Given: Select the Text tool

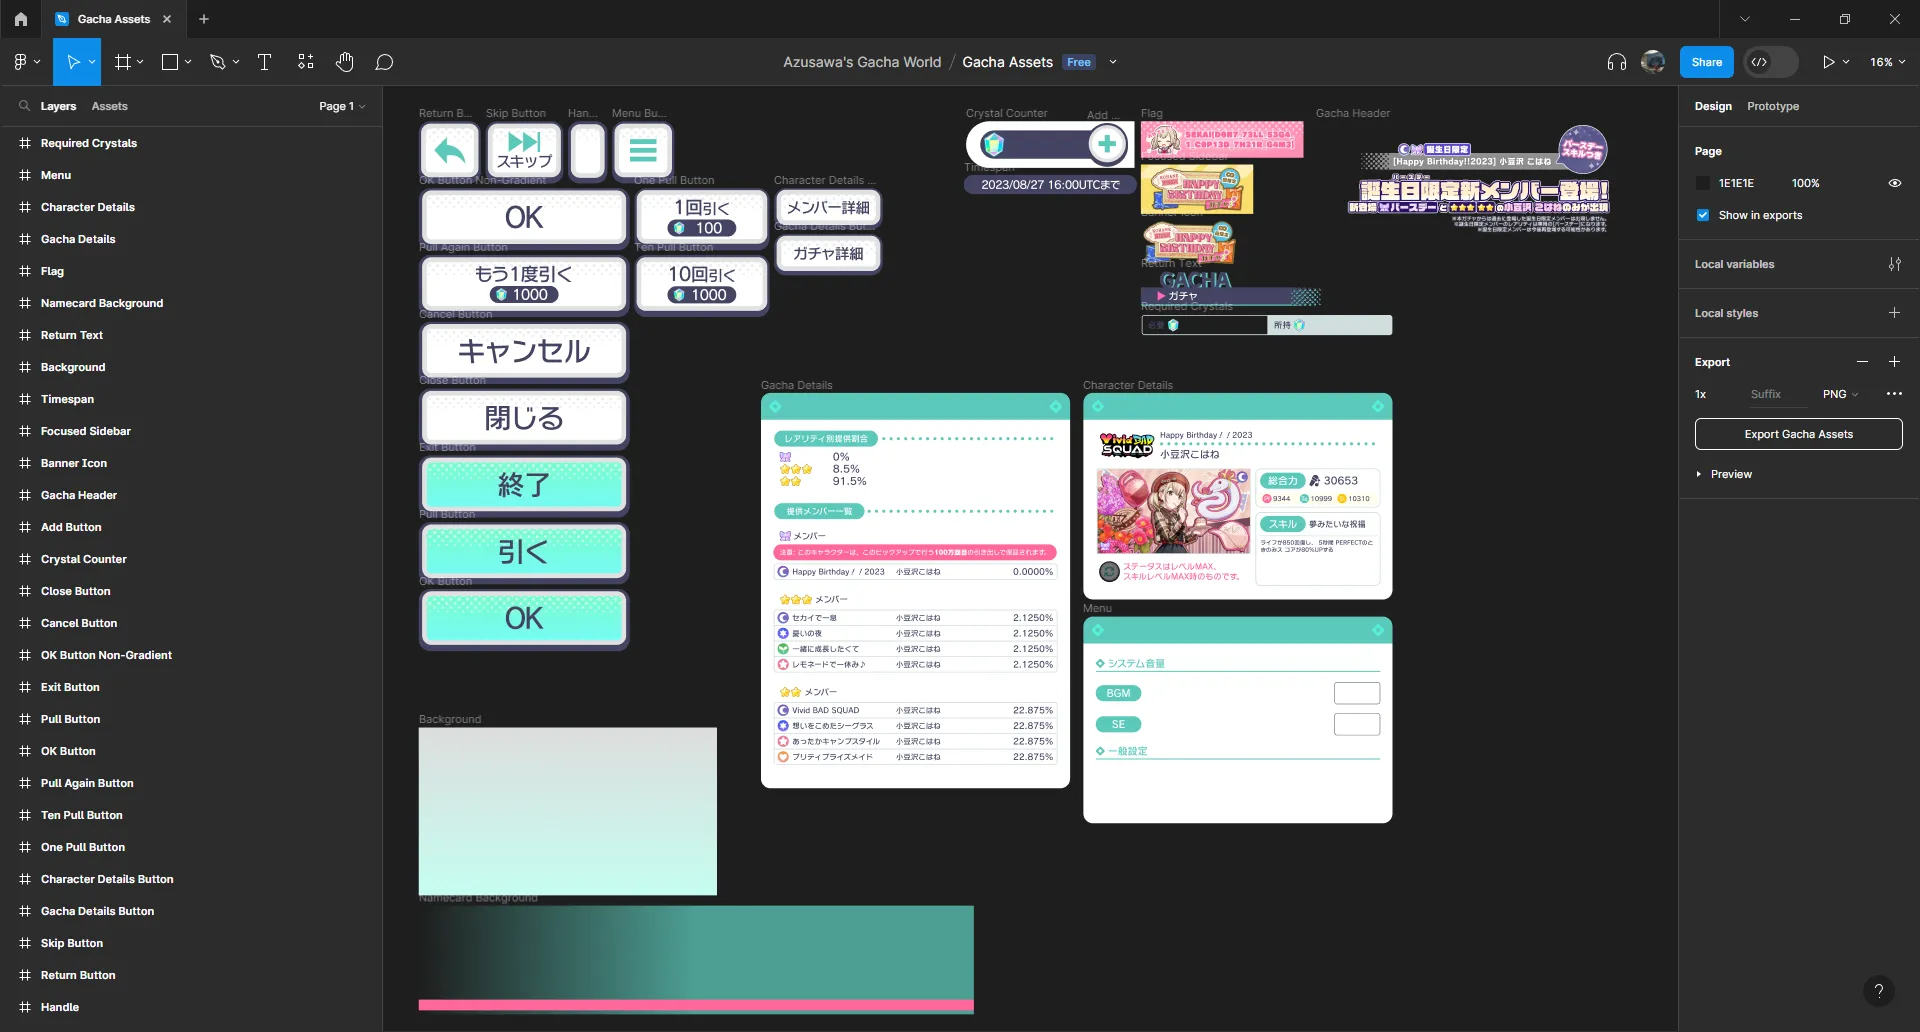Looking at the screenshot, I should click(263, 61).
